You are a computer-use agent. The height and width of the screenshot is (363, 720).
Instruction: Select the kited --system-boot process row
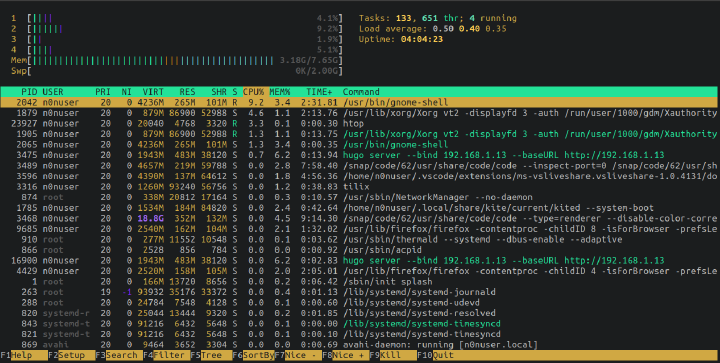(x=359, y=208)
